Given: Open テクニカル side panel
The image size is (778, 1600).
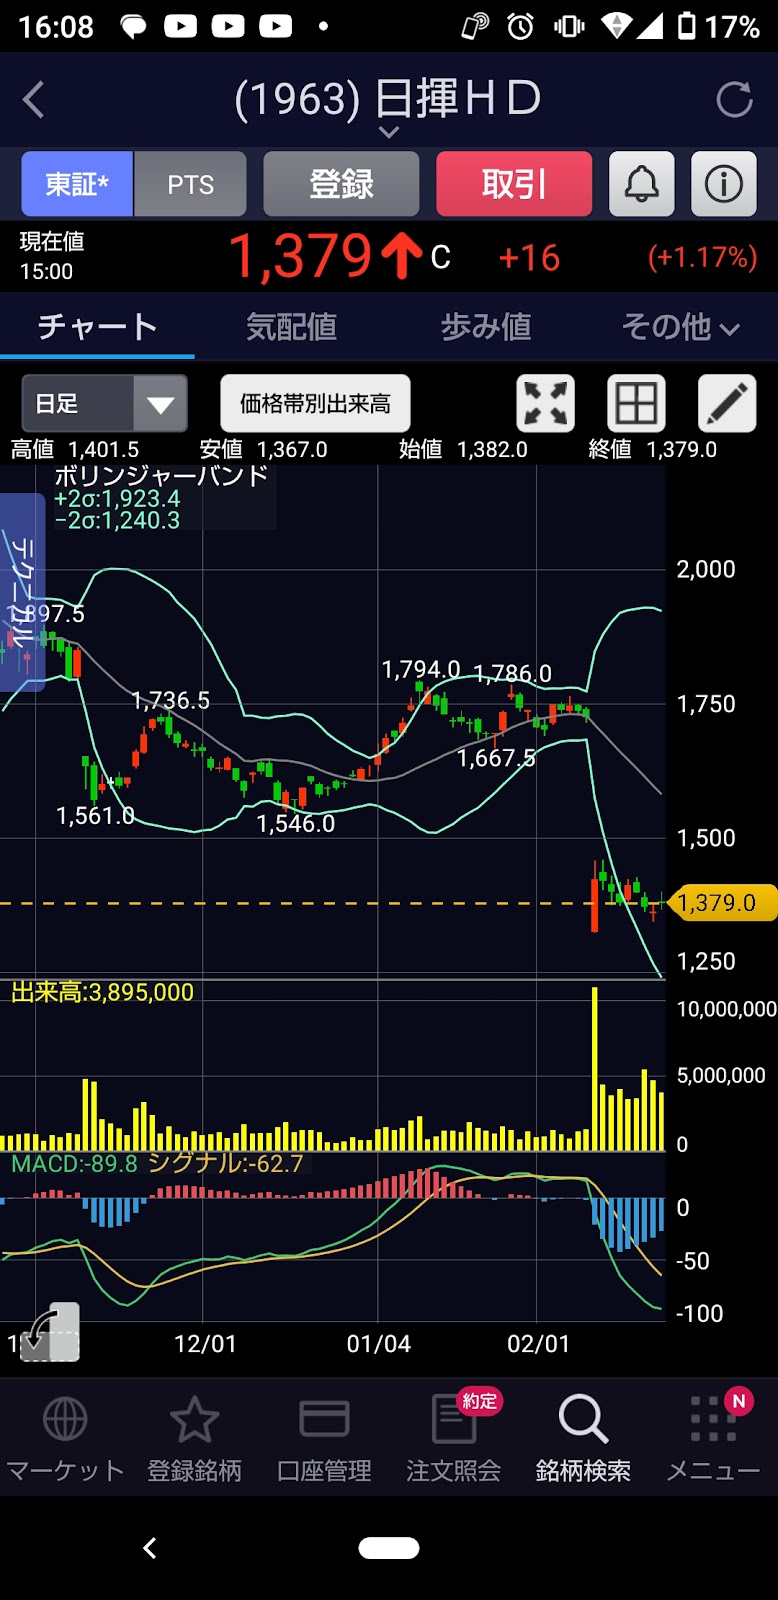Looking at the screenshot, I should (22, 592).
